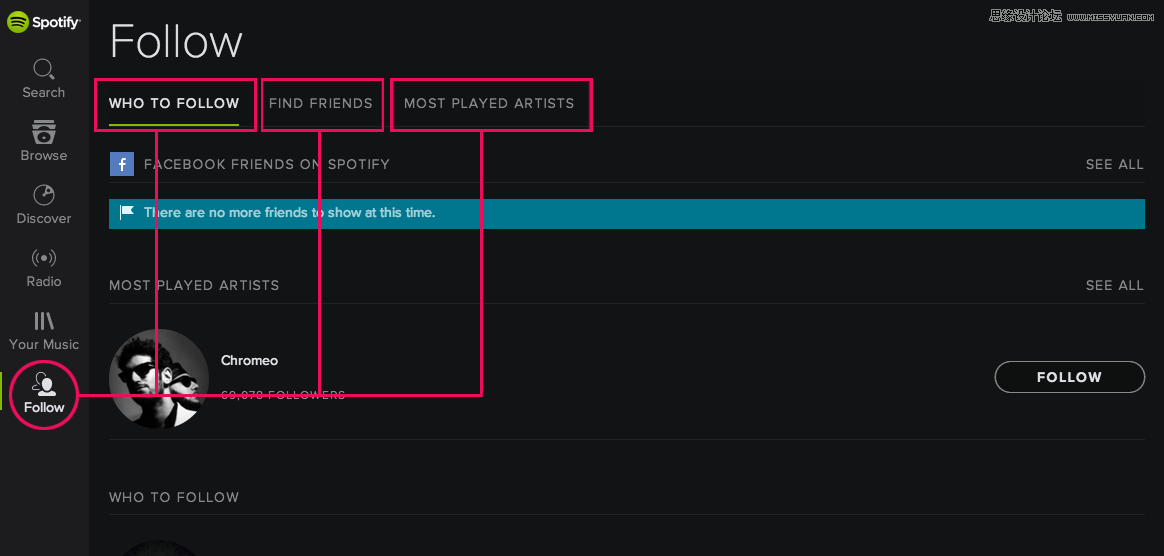Click the 'Most Played Artists' section heading
This screenshot has height=556, width=1164.
(x=194, y=285)
